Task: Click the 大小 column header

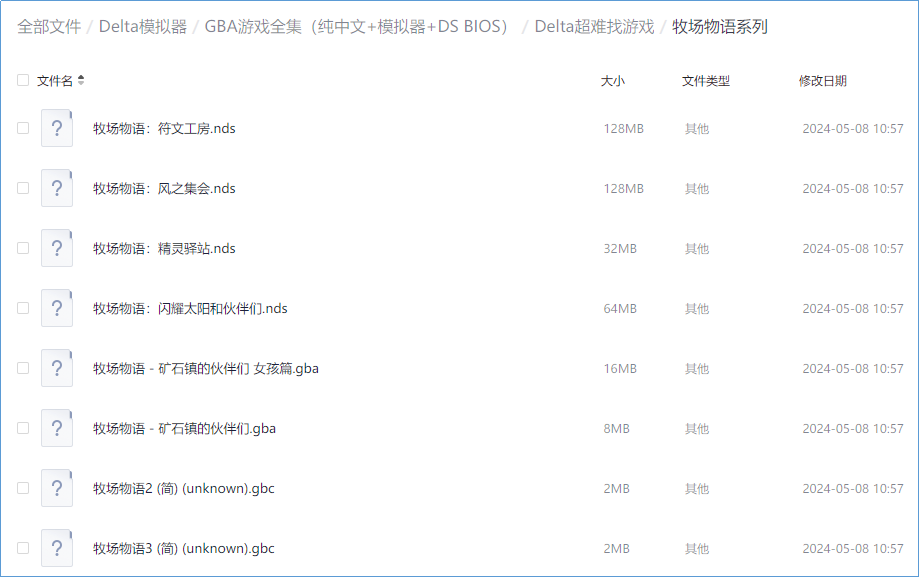Action: click(611, 80)
